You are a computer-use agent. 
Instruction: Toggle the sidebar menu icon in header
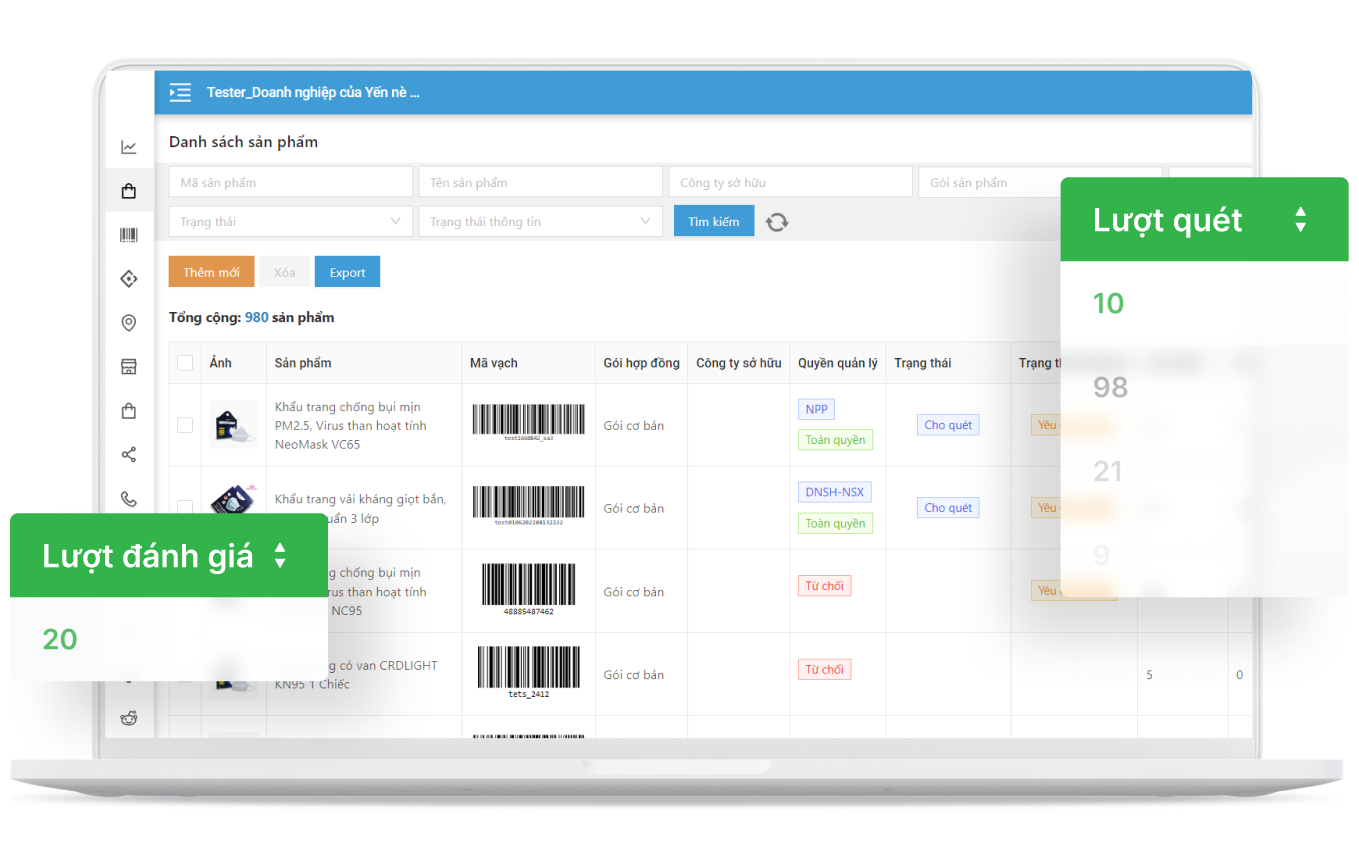click(180, 93)
